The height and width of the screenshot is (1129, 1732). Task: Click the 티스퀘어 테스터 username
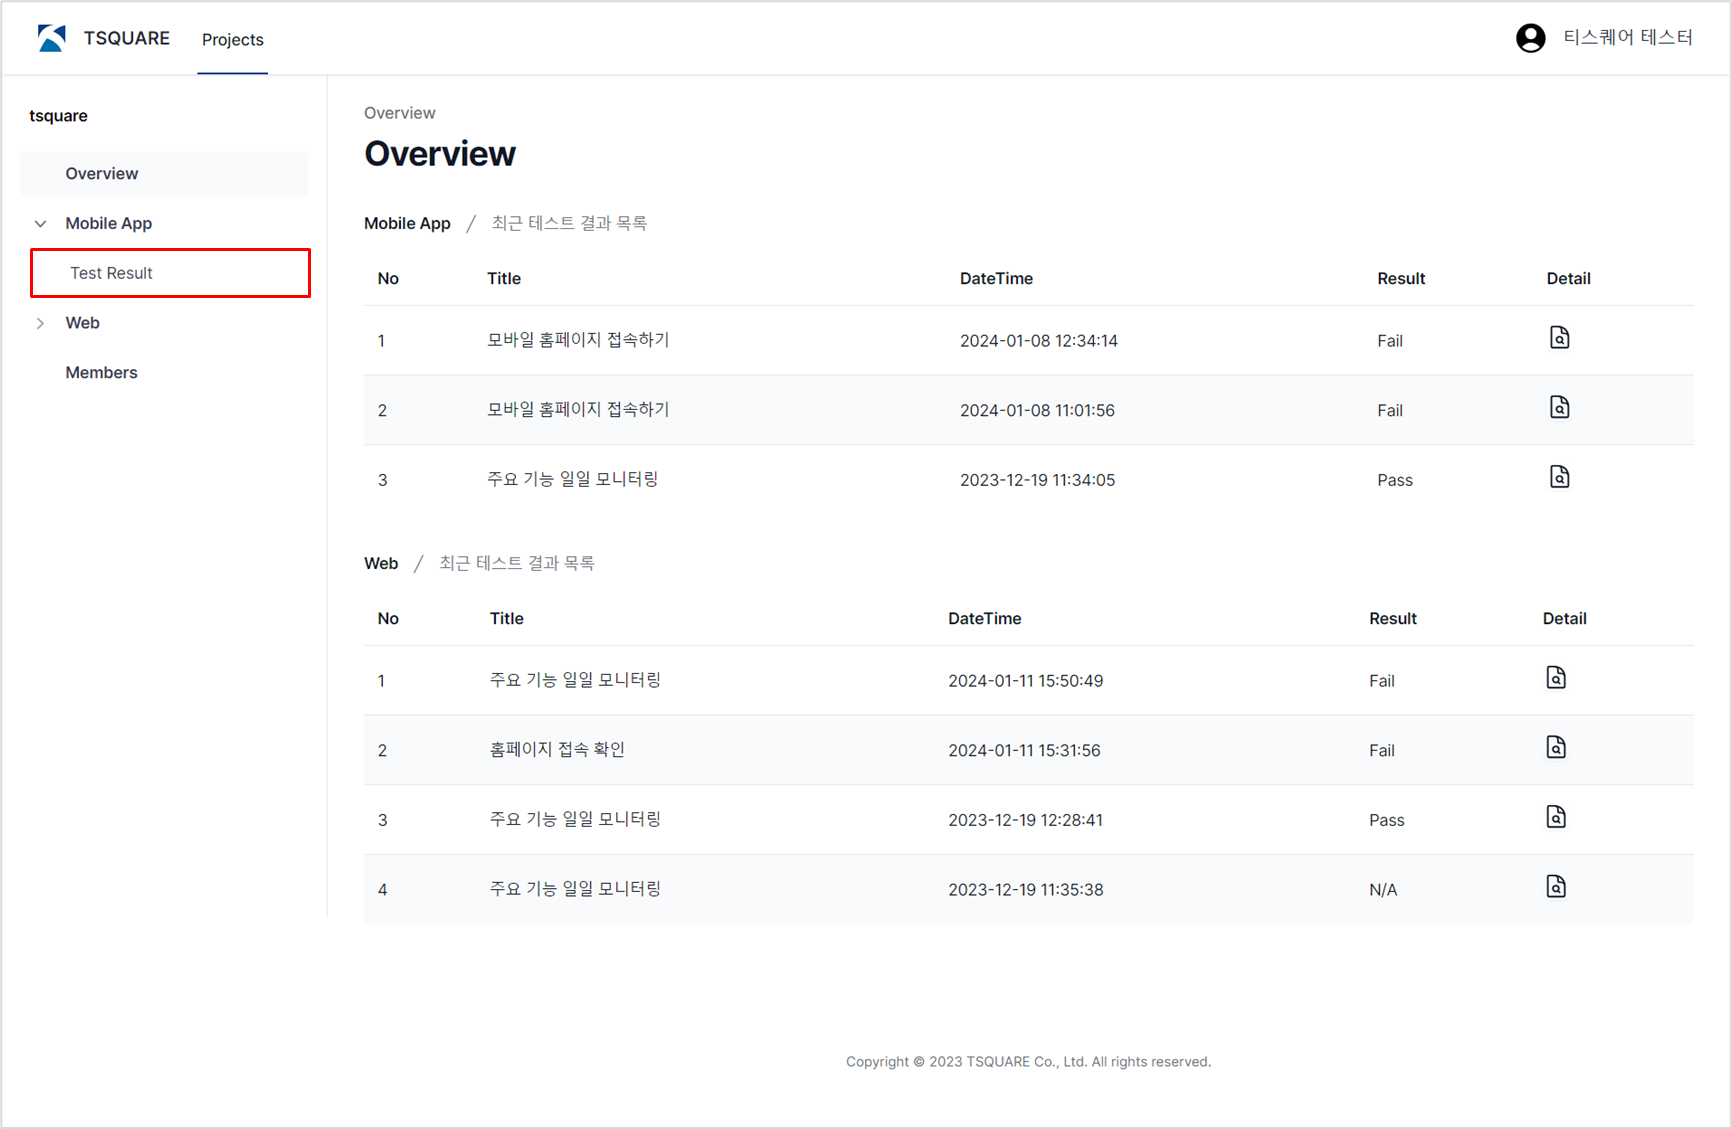coord(1628,38)
